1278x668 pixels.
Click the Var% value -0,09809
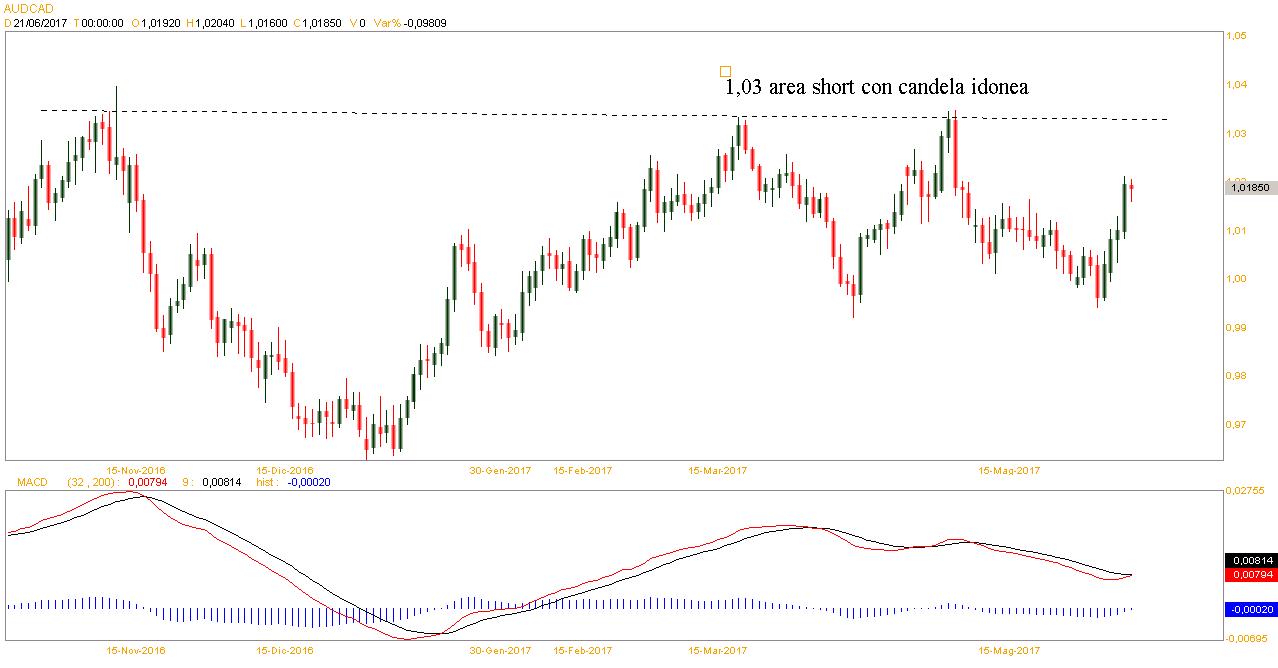point(421,22)
